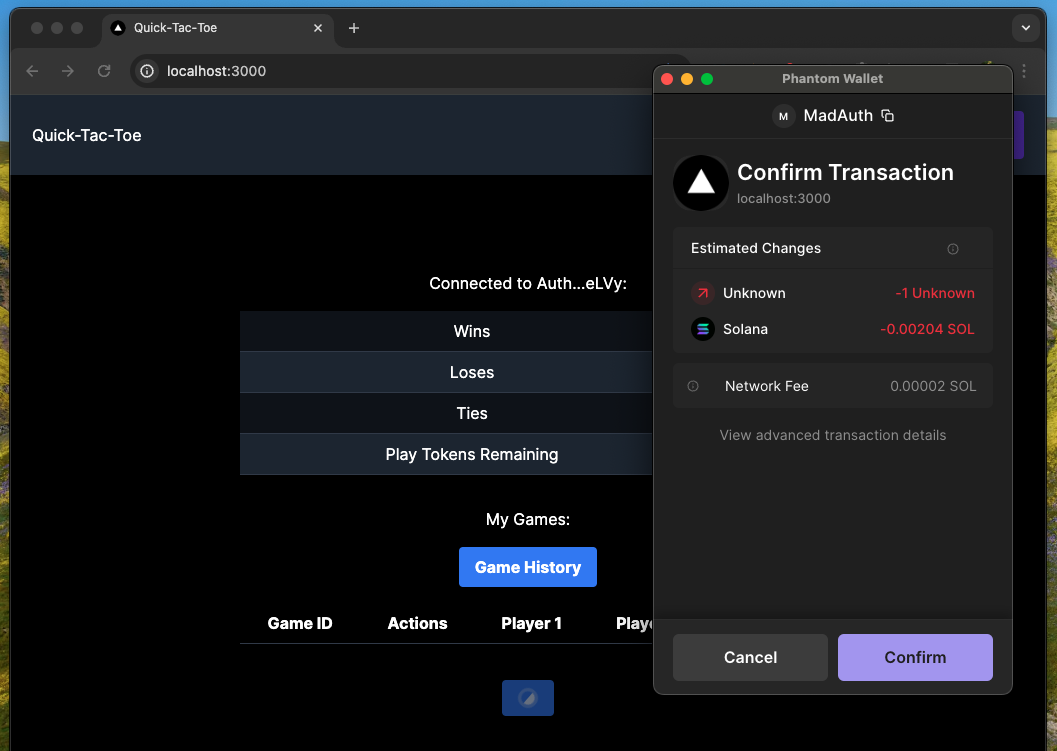
Task: Copy the MadAuth wallet address icon
Action: click(x=888, y=116)
